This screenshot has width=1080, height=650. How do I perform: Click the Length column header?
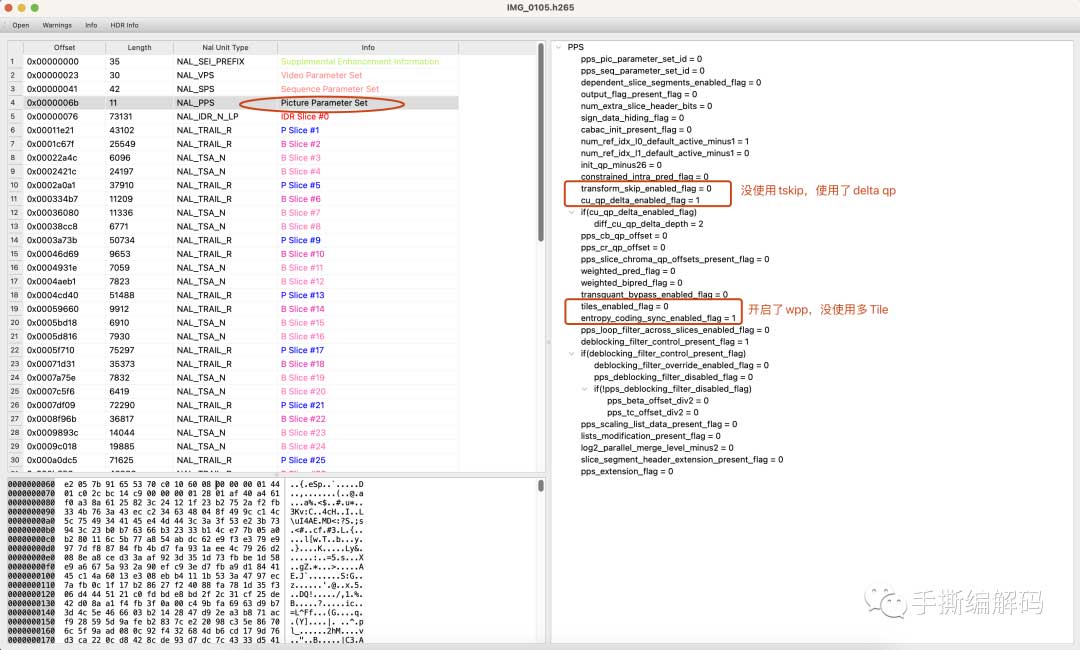click(140, 47)
